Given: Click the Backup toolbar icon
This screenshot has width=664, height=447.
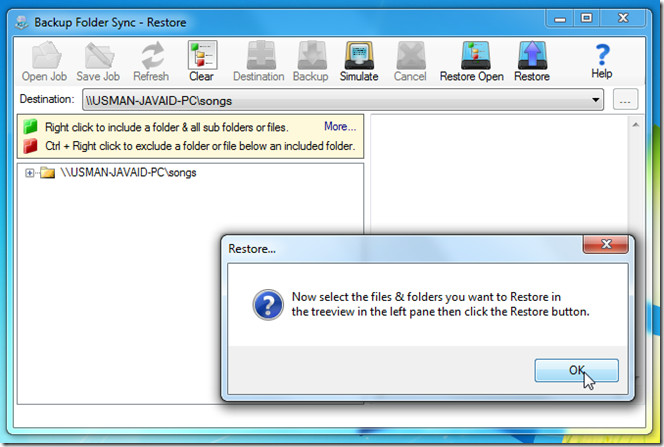Looking at the screenshot, I should click(x=312, y=55).
